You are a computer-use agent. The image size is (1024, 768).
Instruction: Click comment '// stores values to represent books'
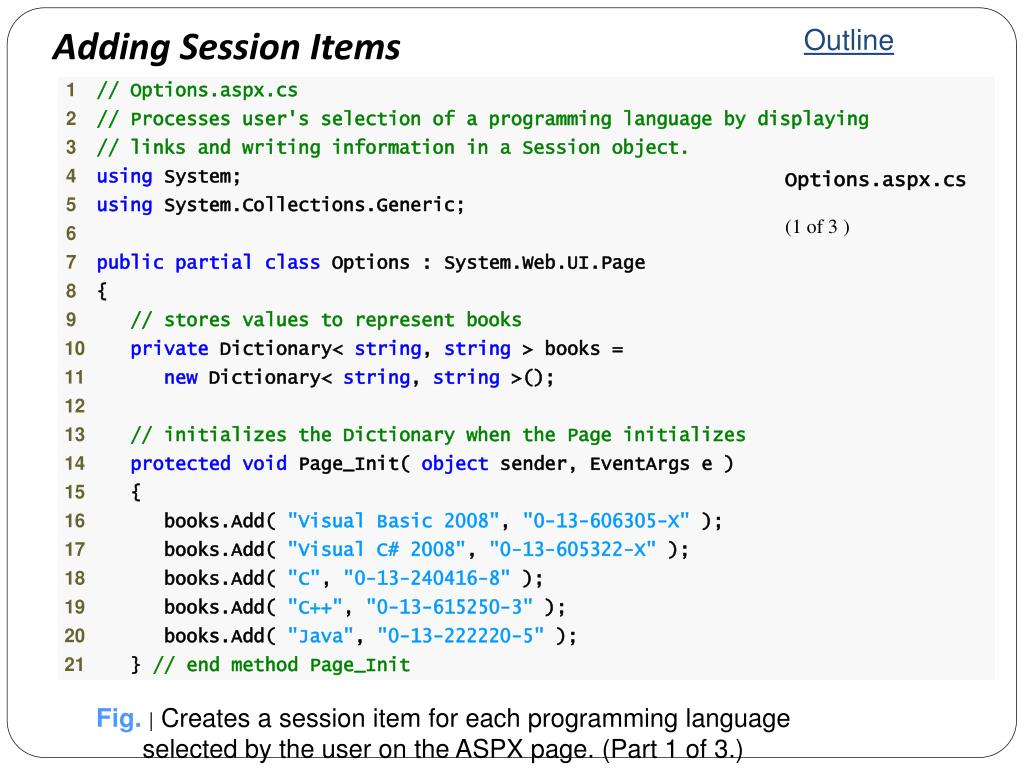(x=326, y=320)
